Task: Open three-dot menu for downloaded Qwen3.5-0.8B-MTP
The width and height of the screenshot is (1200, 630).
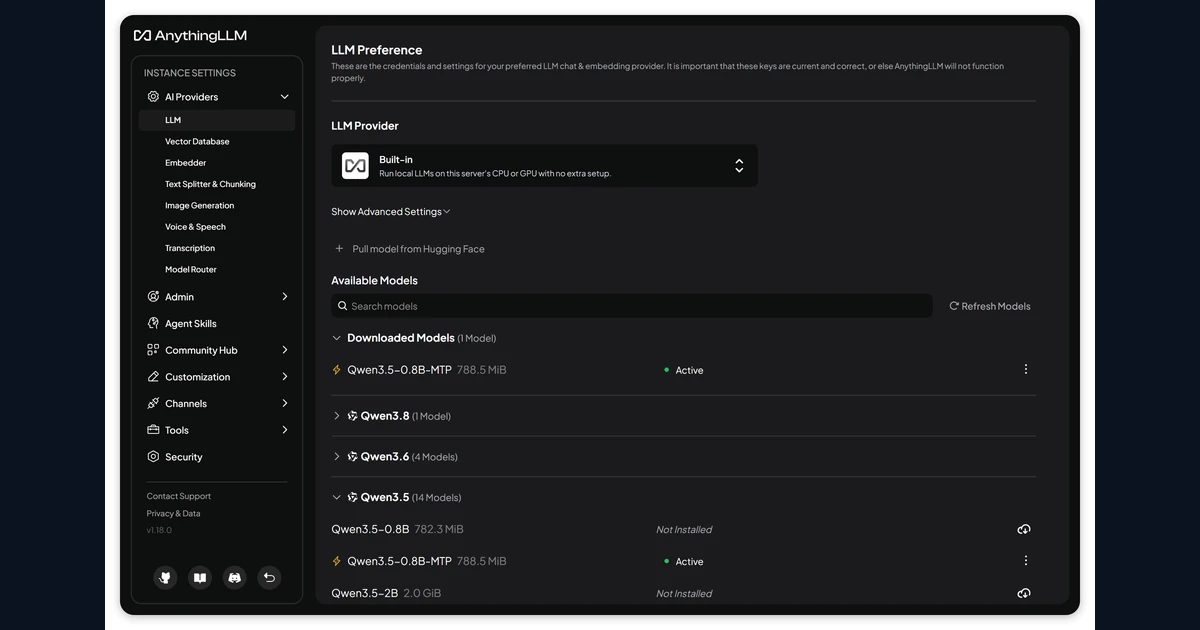Action: pos(1026,369)
